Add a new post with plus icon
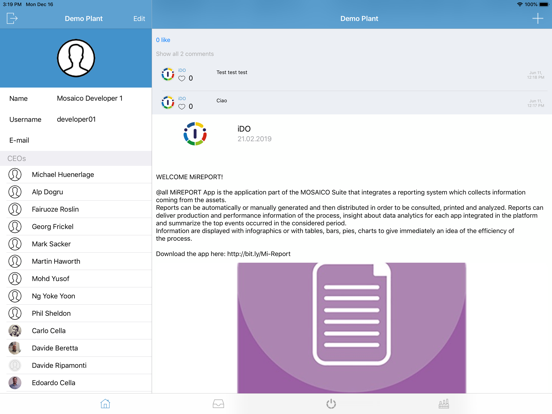This screenshot has width=552, height=414. click(x=537, y=18)
